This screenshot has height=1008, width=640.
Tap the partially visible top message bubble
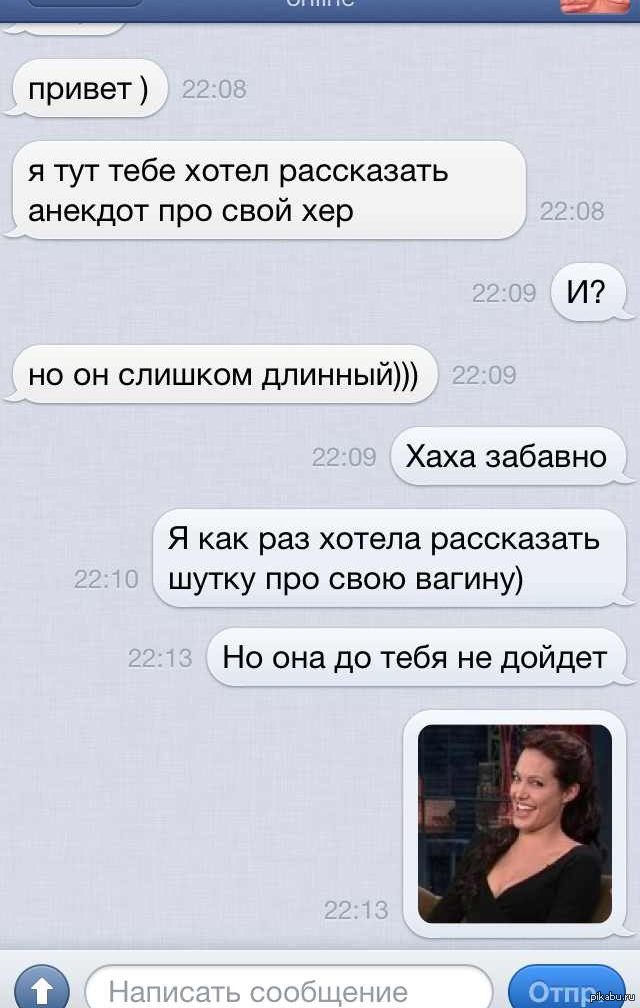click(x=67, y=28)
